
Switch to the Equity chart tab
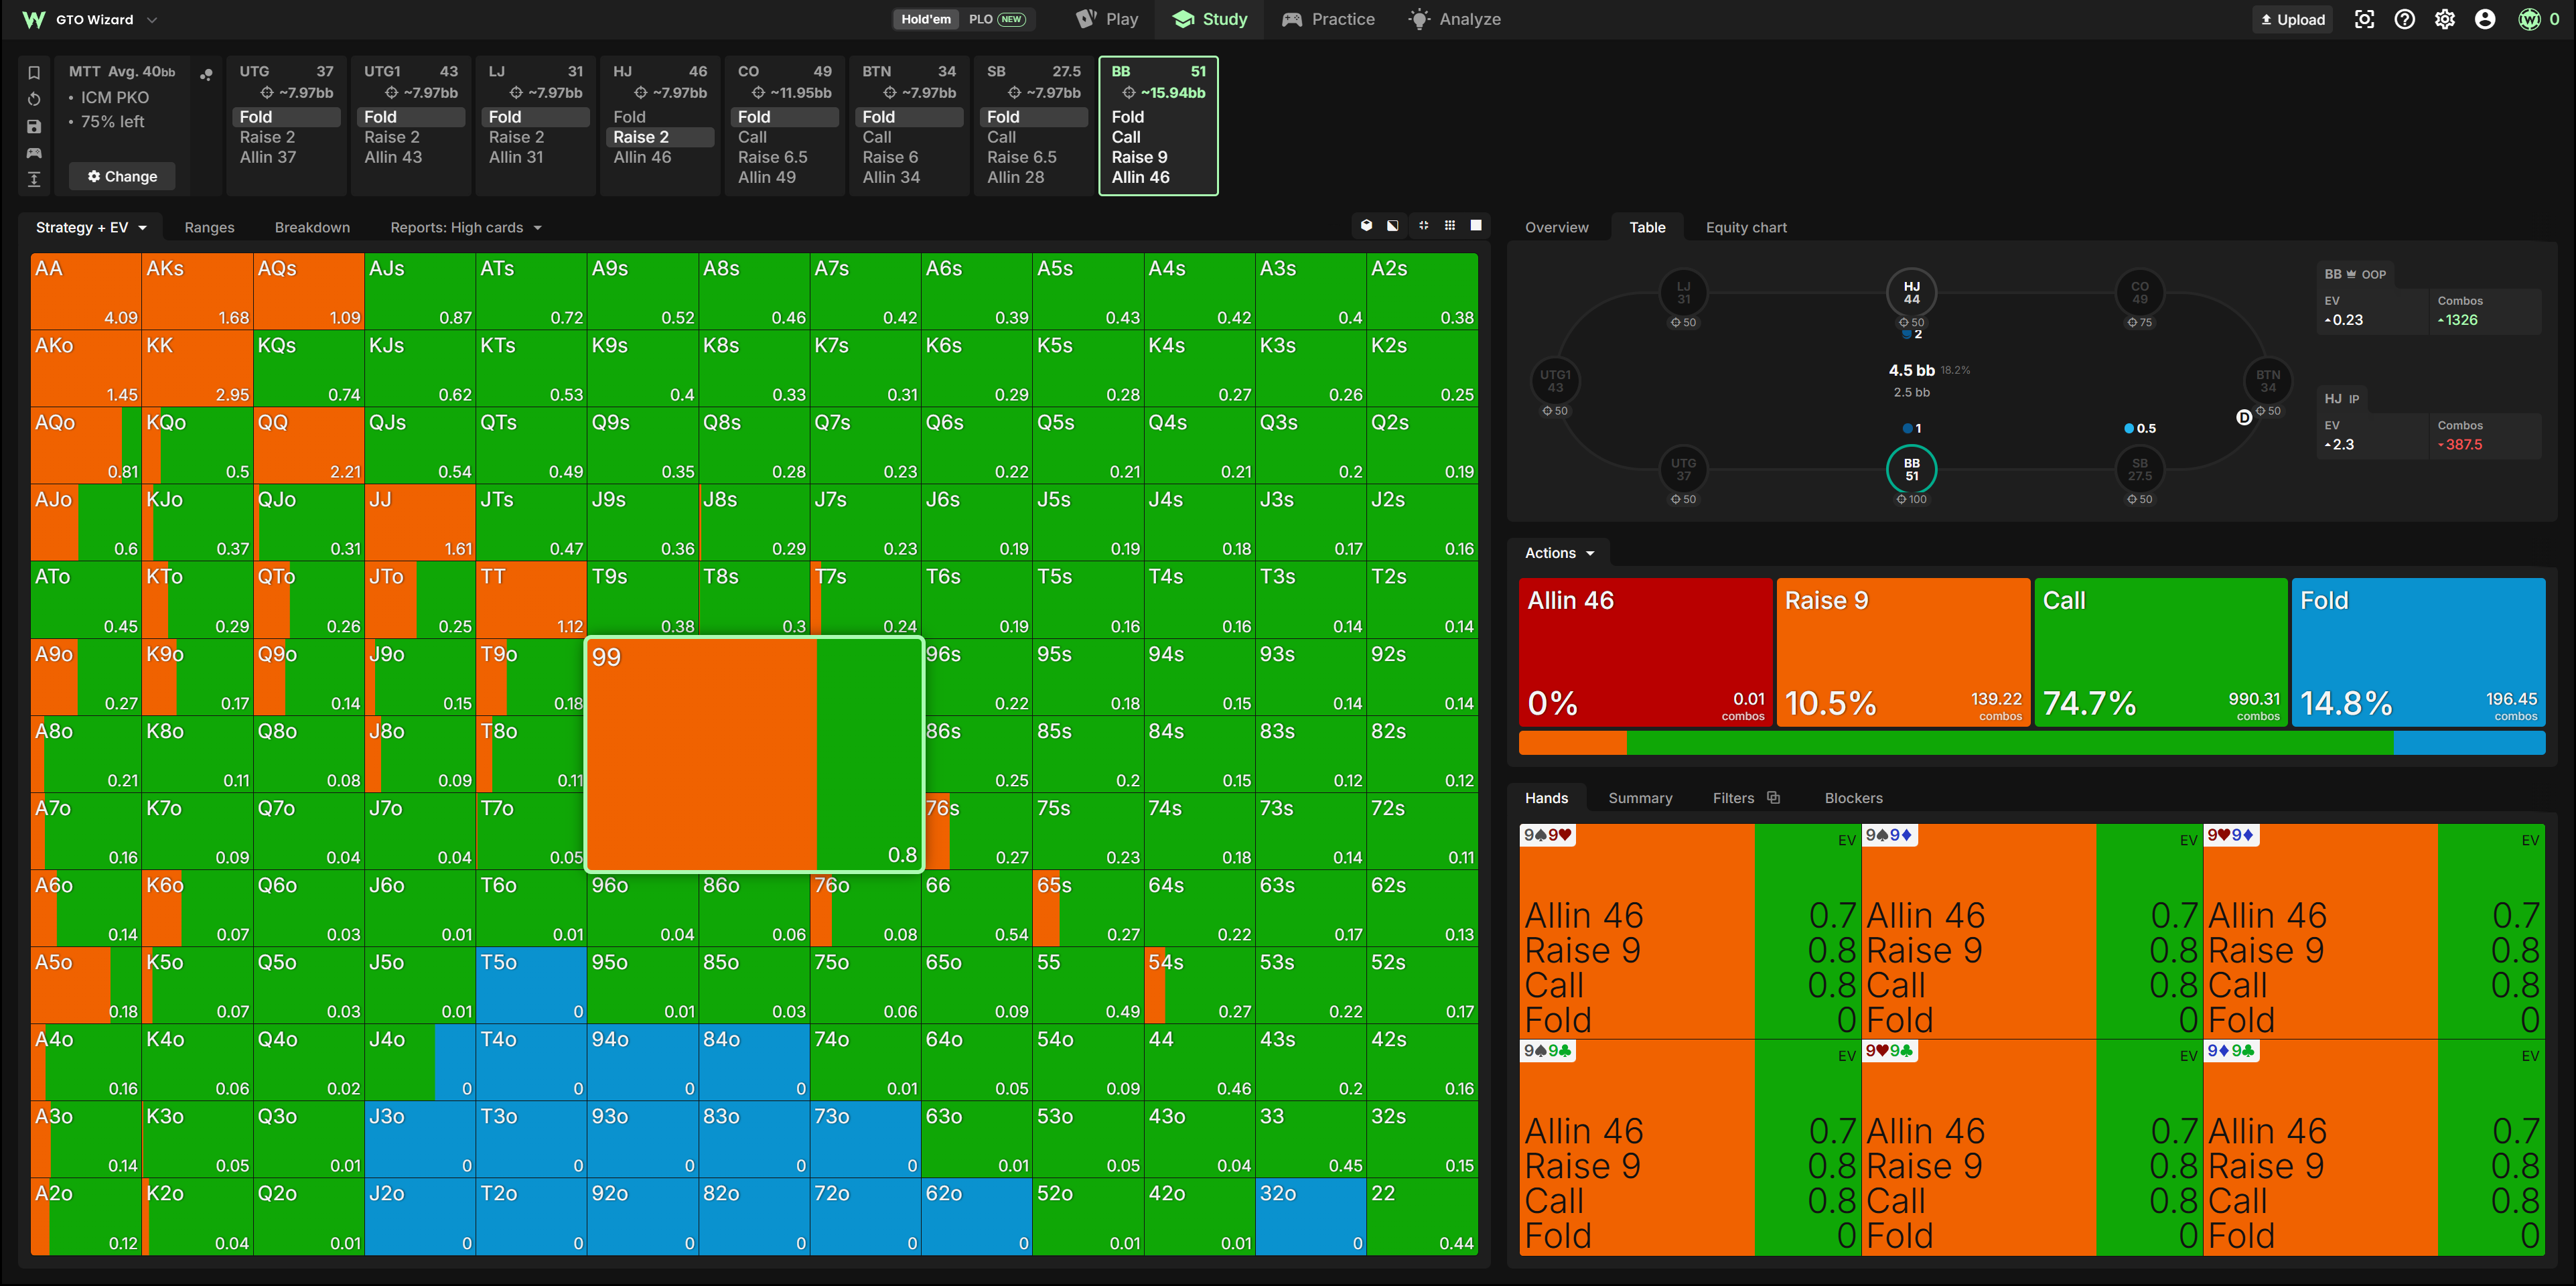(x=1746, y=227)
